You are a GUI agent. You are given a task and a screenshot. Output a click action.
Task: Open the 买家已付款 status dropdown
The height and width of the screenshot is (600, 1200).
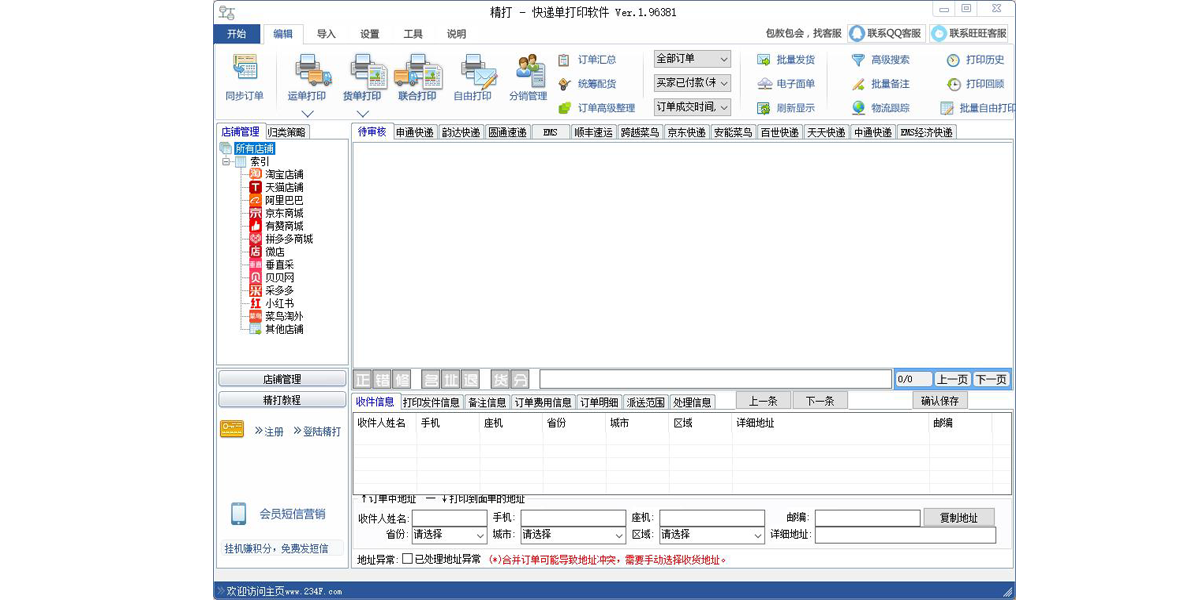point(692,83)
